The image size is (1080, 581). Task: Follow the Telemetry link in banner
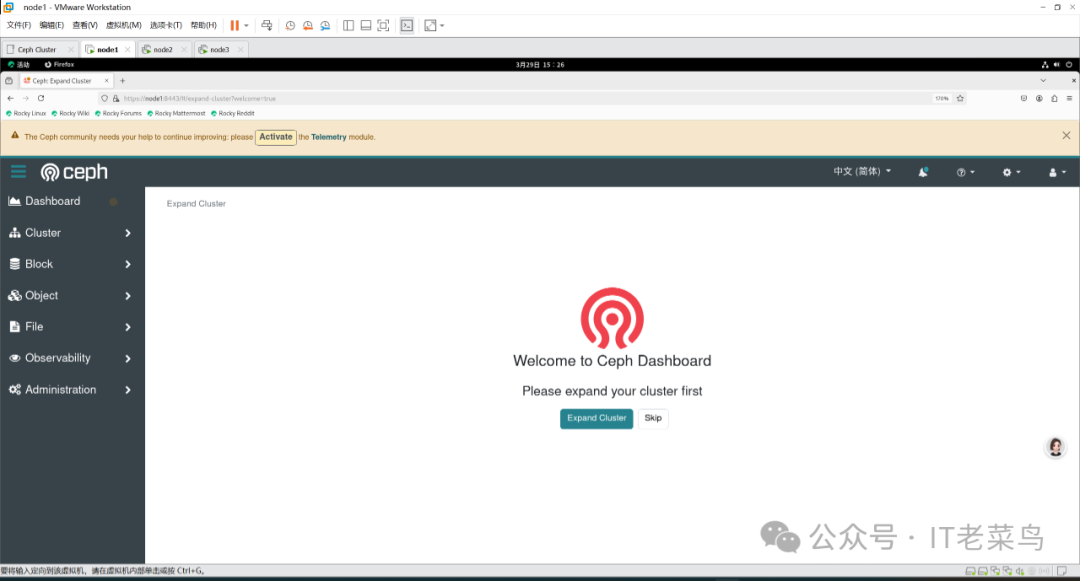pos(329,137)
